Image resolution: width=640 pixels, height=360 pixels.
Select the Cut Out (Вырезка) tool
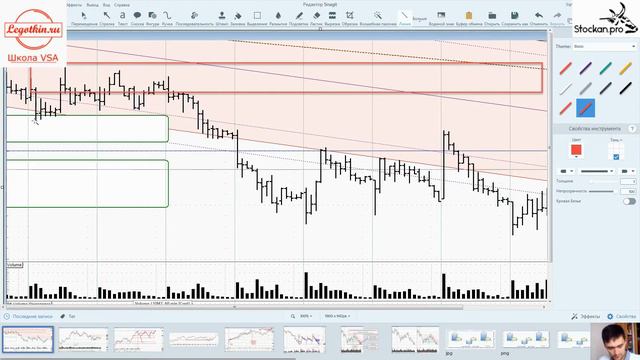pyautogui.click(x=332, y=18)
